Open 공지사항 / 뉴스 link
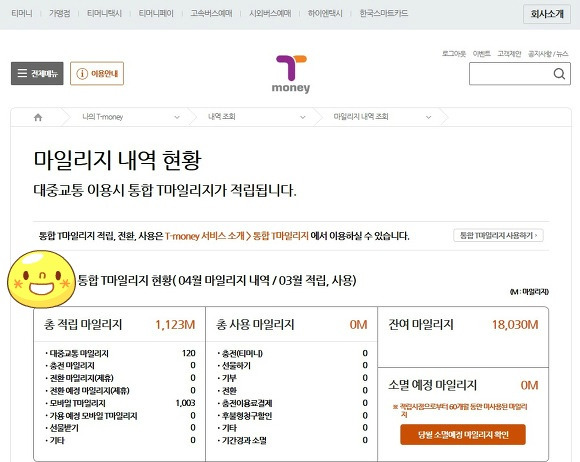The width and height of the screenshot is (580, 462). (548, 54)
